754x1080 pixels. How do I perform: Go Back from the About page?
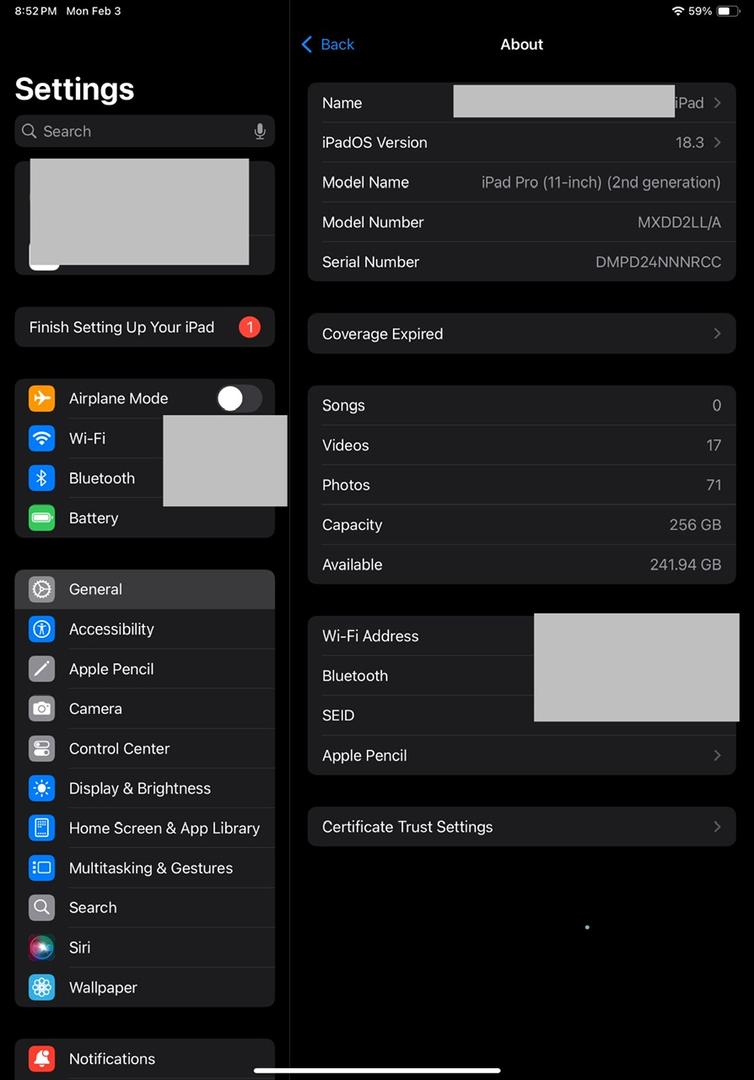pyautogui.click(x=328, y=44)
